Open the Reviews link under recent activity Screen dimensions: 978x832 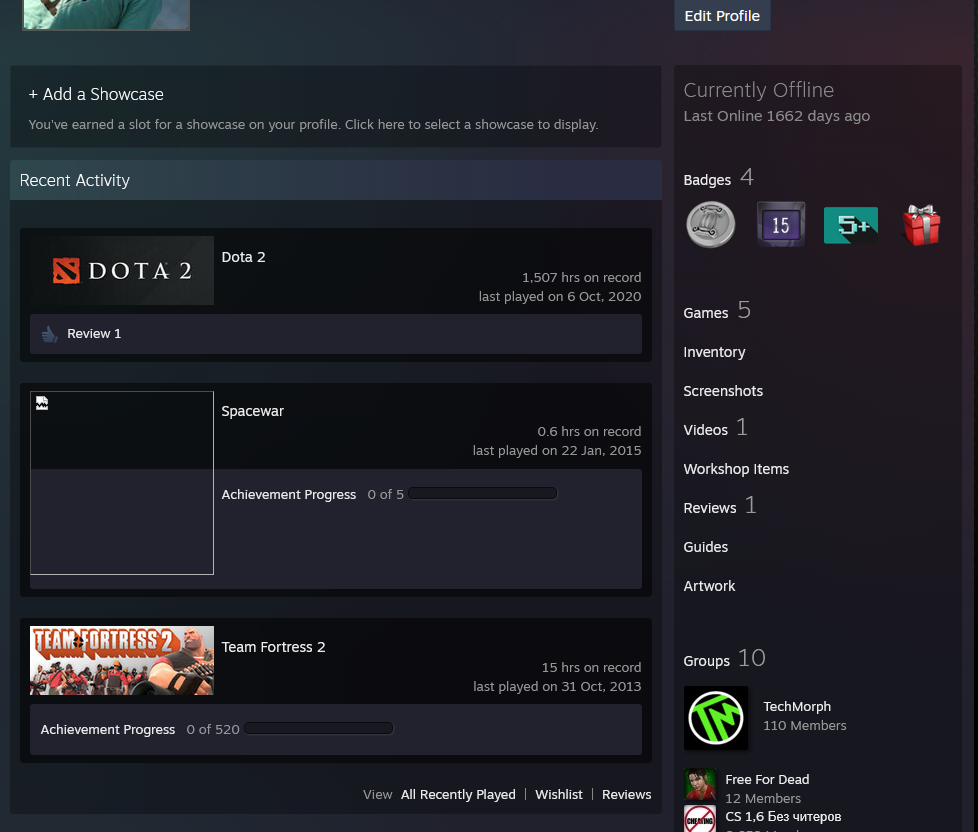626,795
